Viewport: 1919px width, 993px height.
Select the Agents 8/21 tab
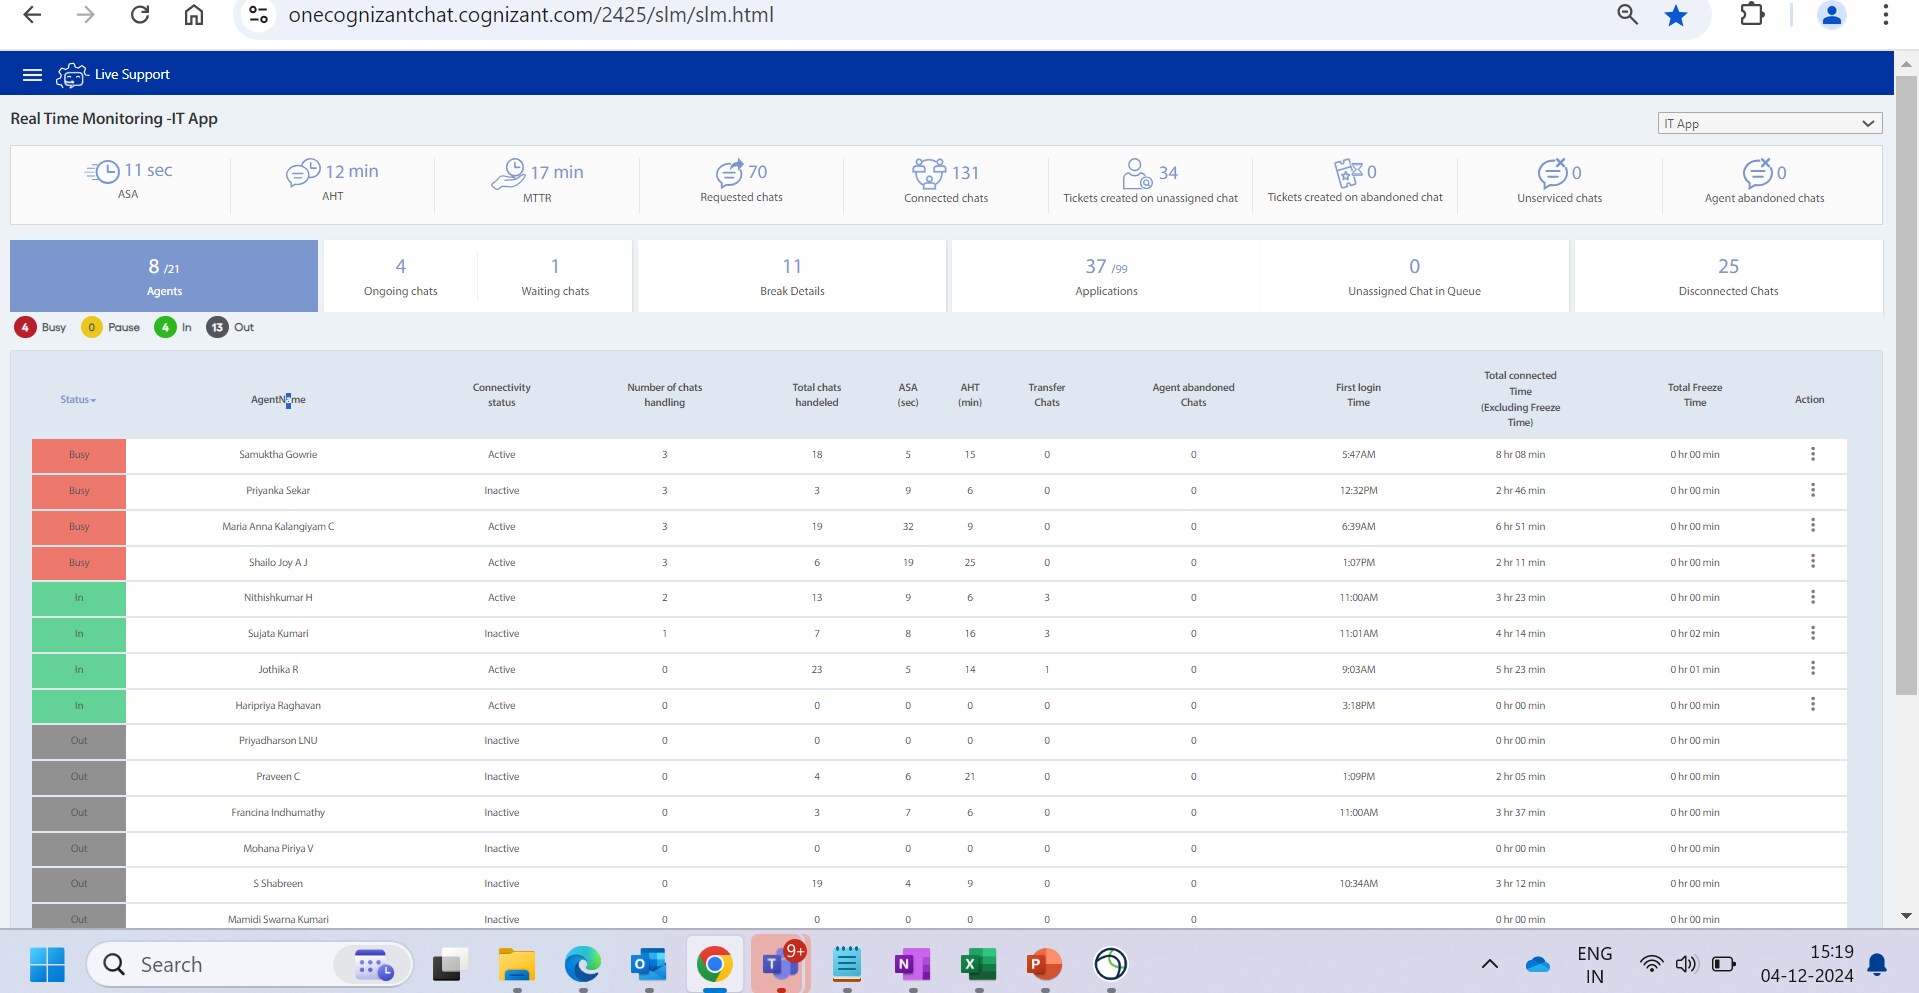(164, 276)
